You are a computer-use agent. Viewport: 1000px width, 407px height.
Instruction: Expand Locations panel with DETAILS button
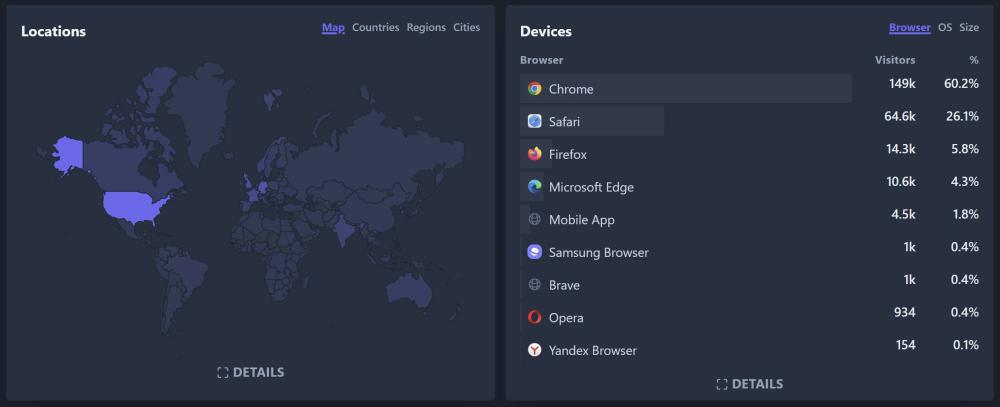tap(251, 373)
